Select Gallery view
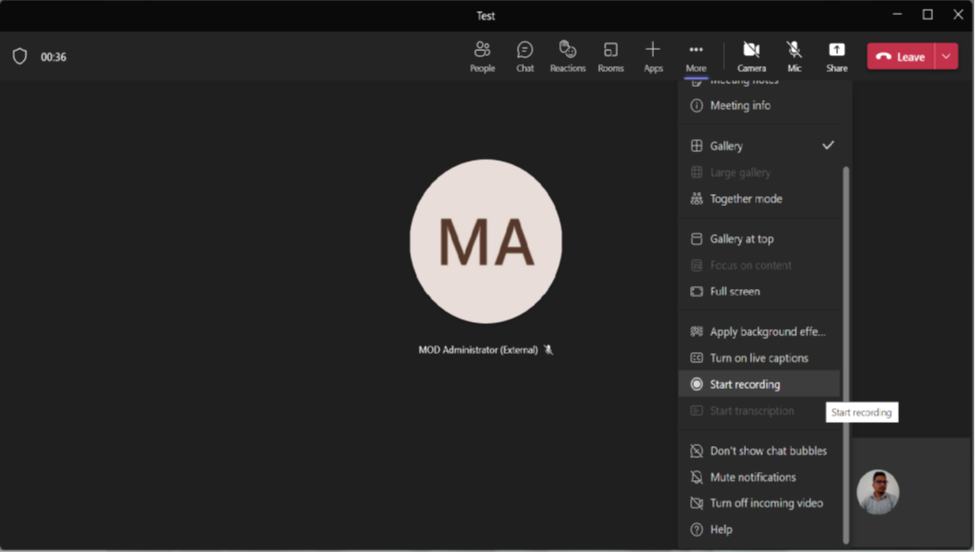 tap(759, 146)
